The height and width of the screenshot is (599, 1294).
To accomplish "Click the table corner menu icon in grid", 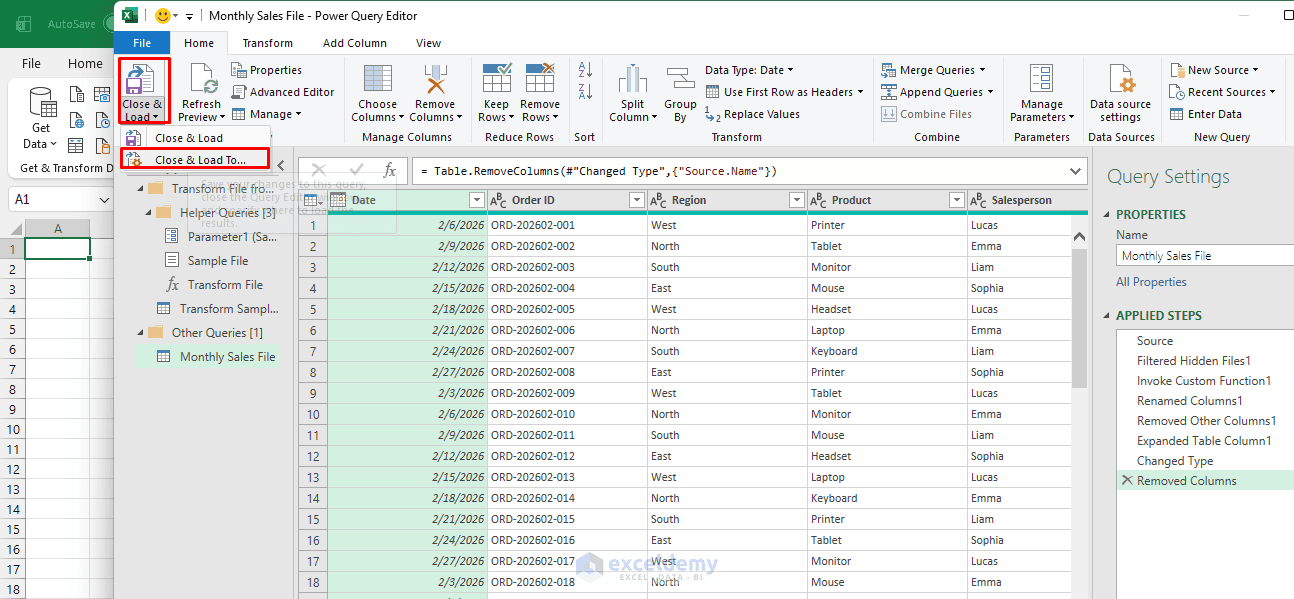I will [313, 201].
